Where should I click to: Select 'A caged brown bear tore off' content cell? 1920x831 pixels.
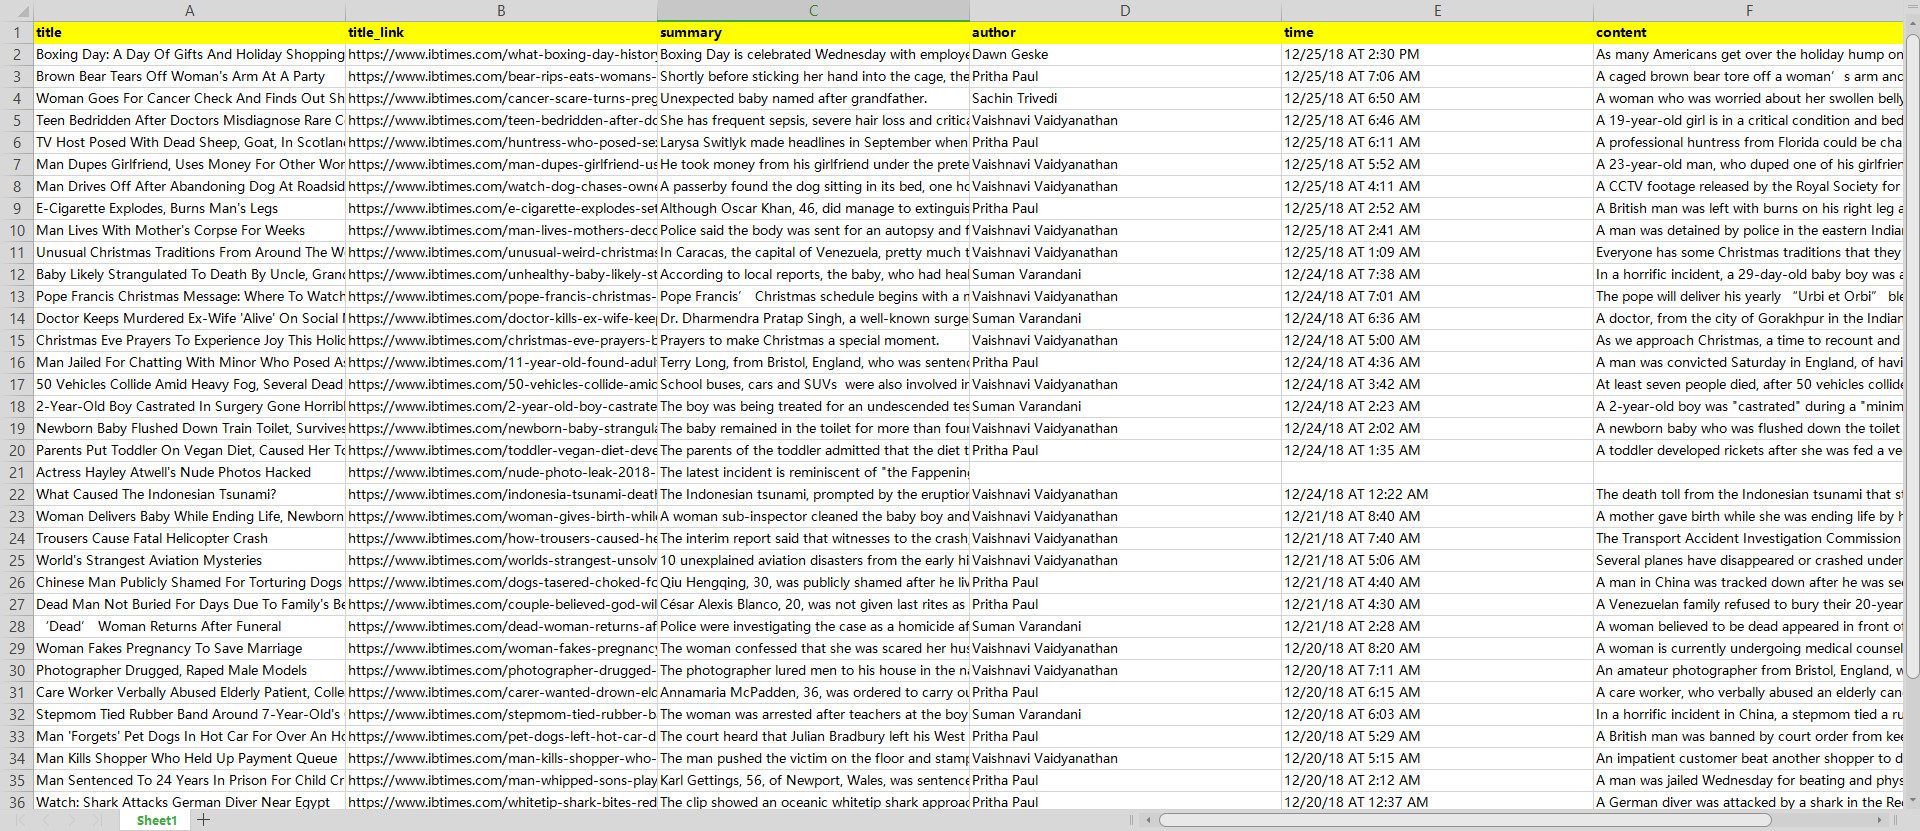1749,76
